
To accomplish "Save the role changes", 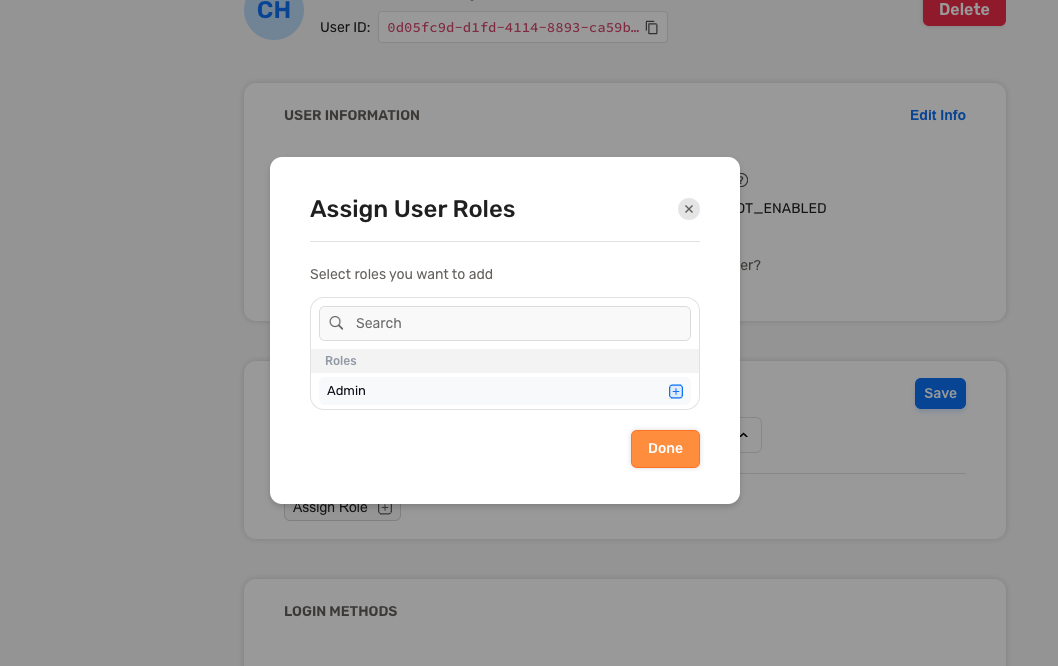I will [x=939, y=393].
